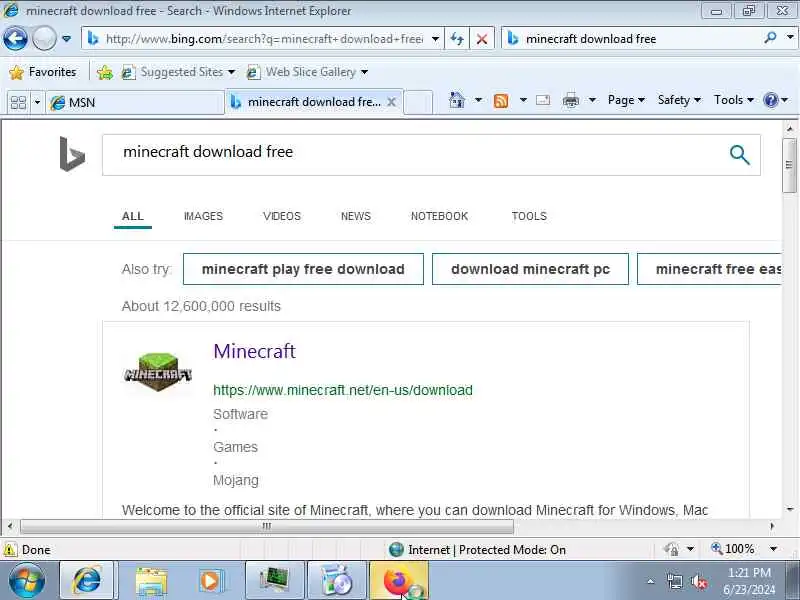The image size is (800, 600).
Task: Open the Print options dropdown arrow
Action: (592, 100)
